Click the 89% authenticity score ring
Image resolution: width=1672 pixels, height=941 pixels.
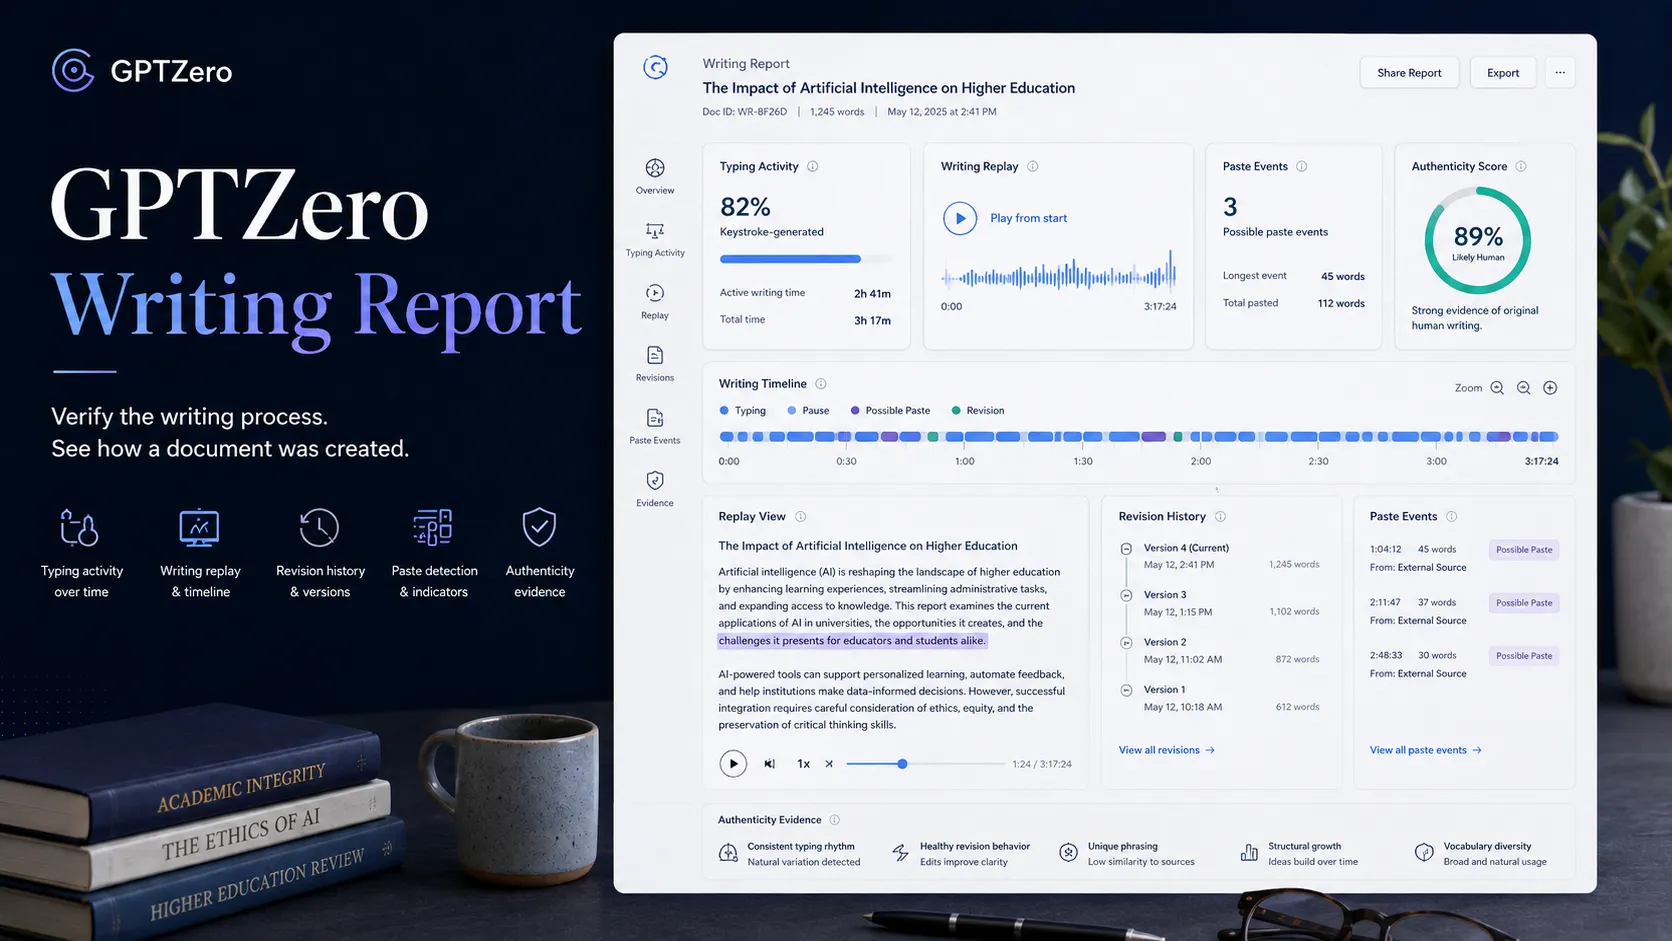click(x=1478, y=241)
